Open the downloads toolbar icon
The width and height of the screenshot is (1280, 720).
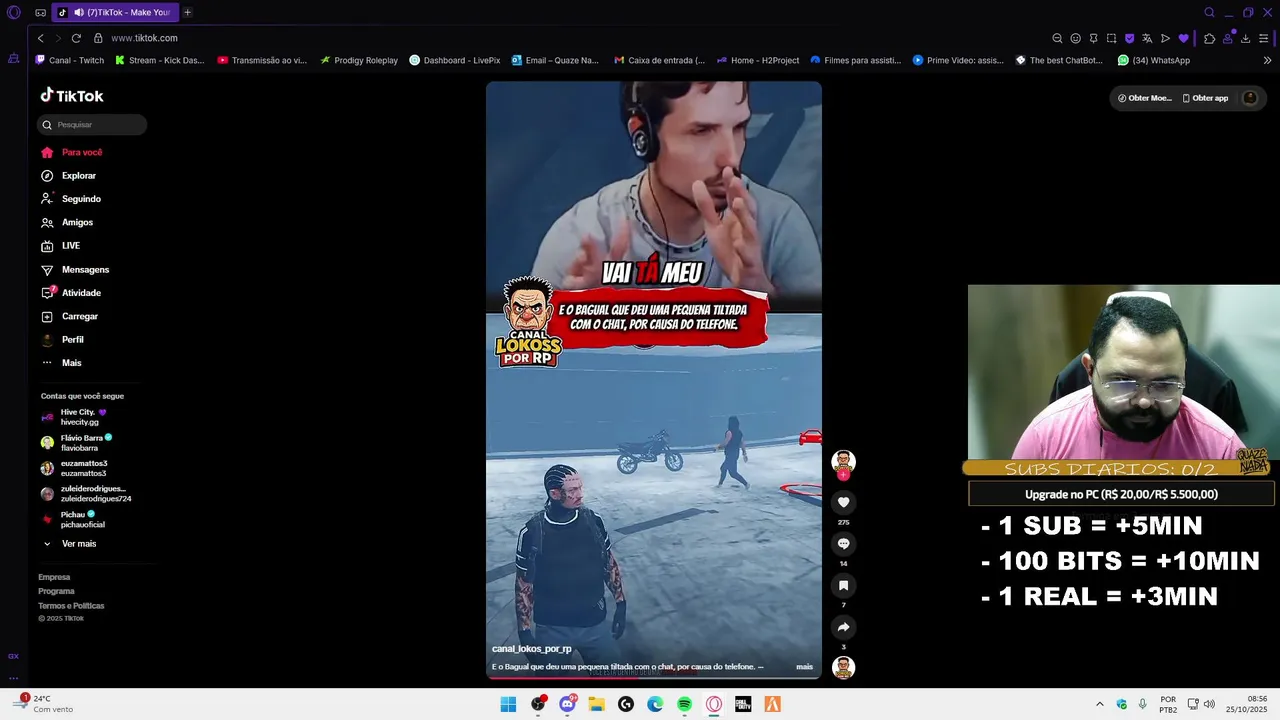[1245, 38]
